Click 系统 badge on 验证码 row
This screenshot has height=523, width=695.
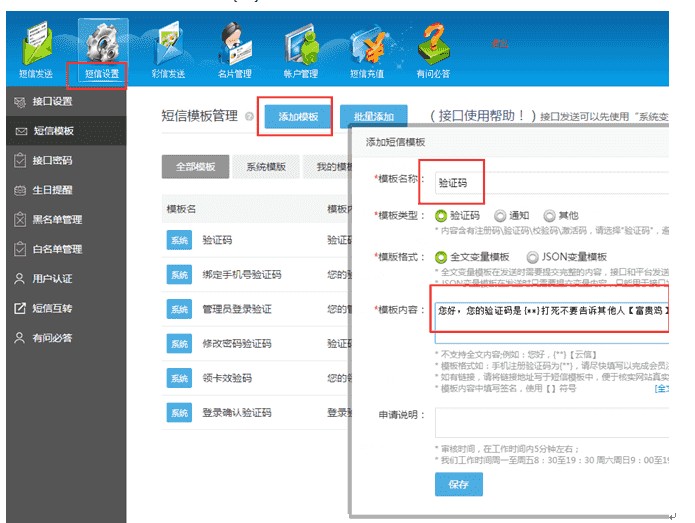pos(180,240)
